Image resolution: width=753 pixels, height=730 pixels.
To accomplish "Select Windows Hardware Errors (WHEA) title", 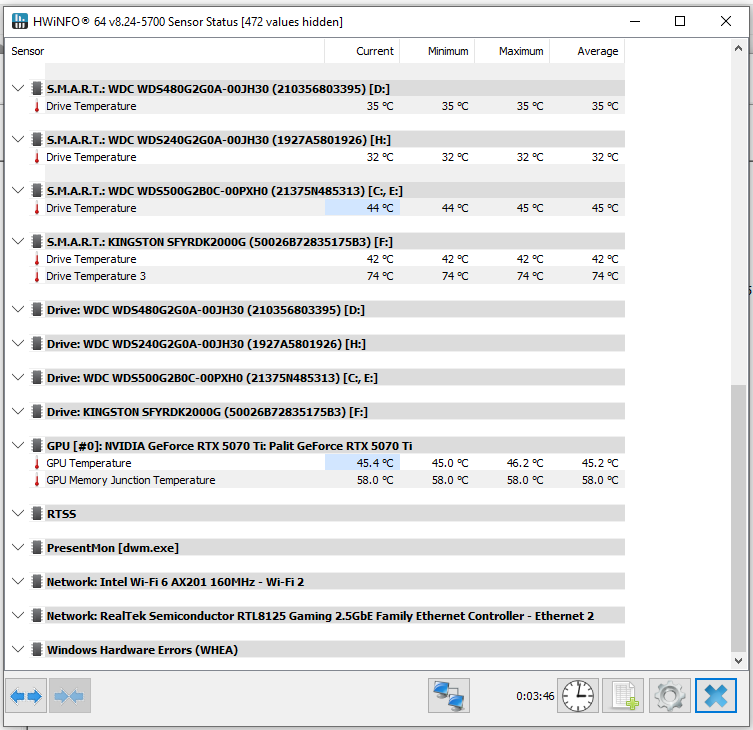I will 142,650.
